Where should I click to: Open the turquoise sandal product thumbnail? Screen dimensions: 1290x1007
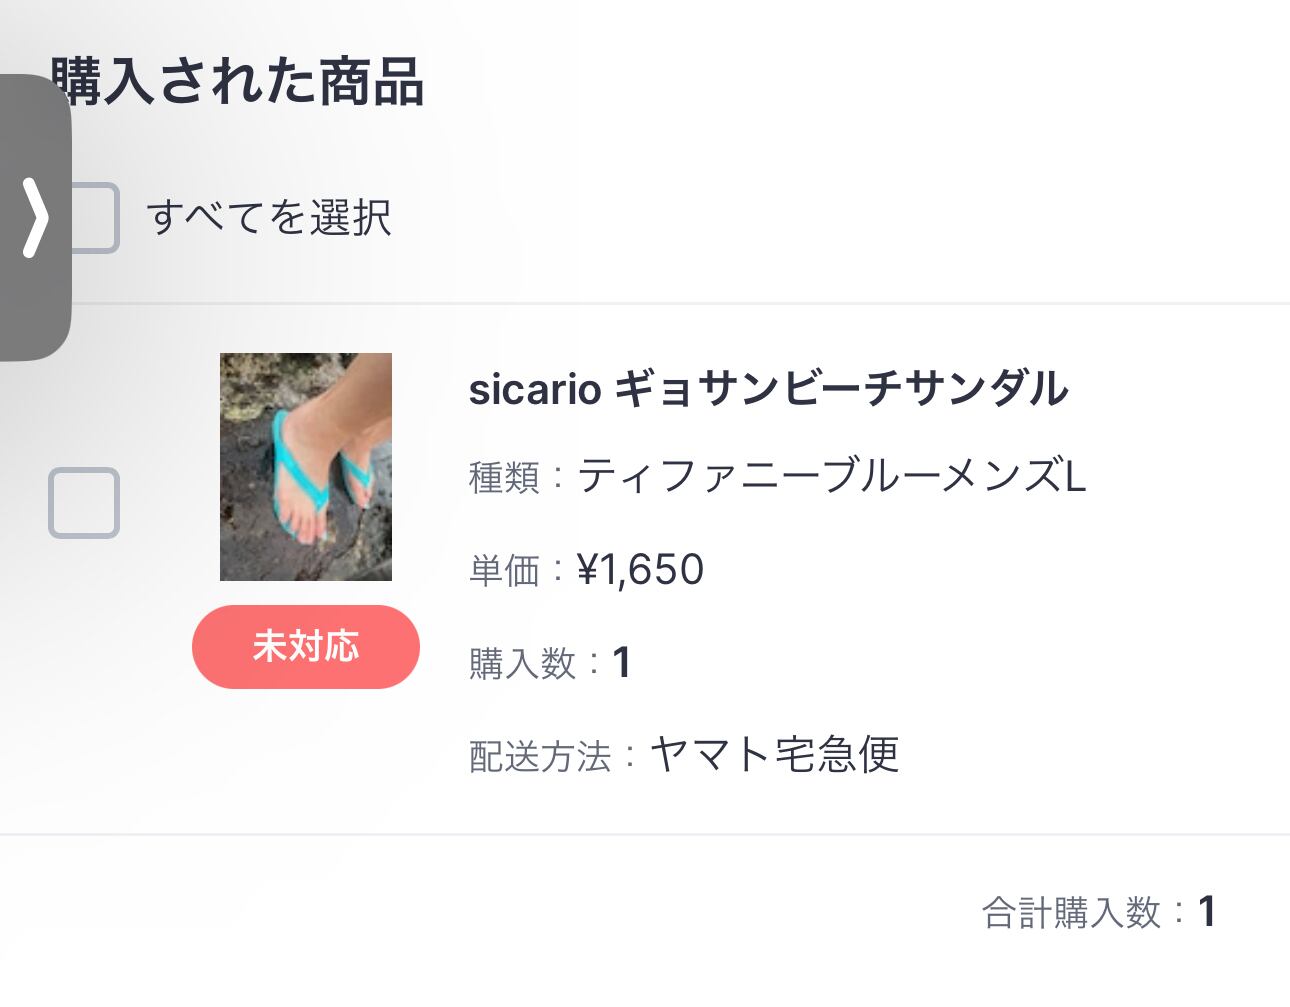[x=306, y=467]
